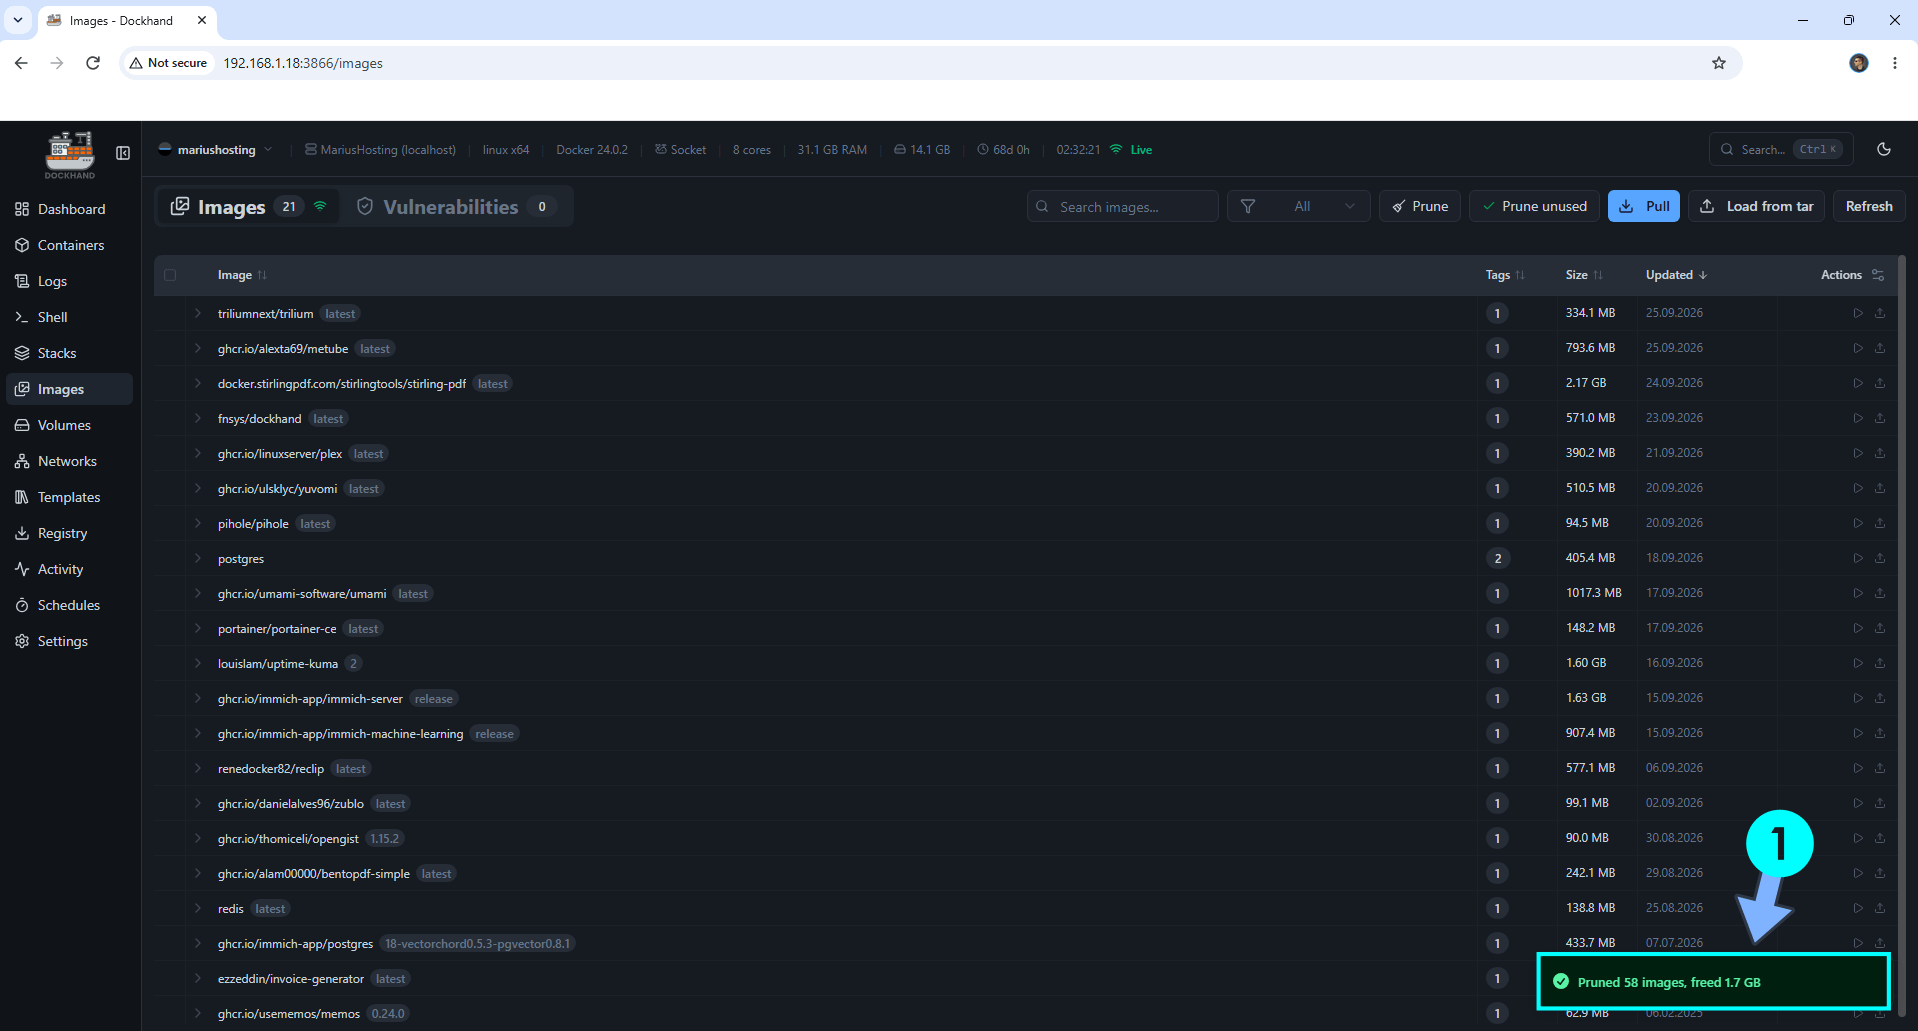
Task: Sort the table by Size column
Action: [x=1584, y=275]
